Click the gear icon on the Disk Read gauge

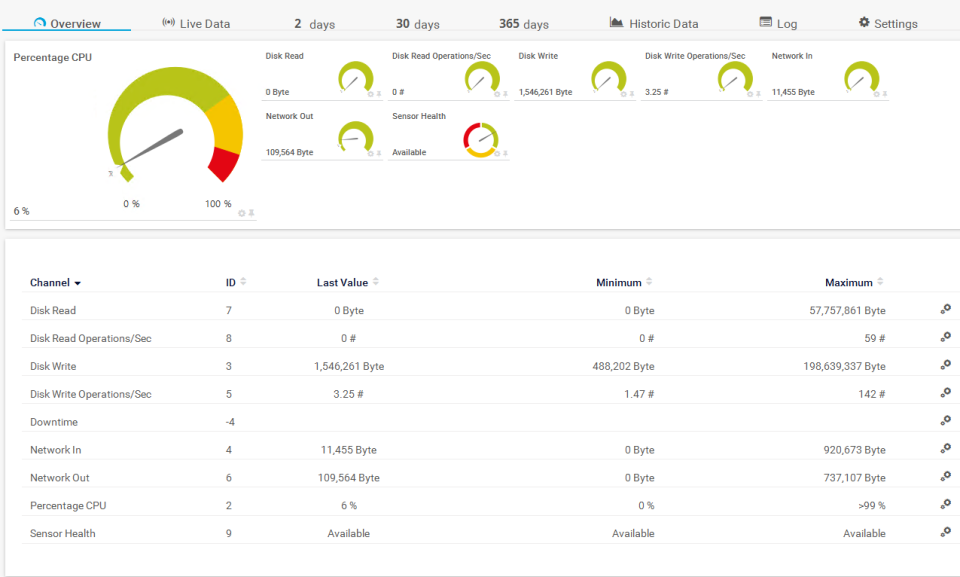click(x=369, y=95)
